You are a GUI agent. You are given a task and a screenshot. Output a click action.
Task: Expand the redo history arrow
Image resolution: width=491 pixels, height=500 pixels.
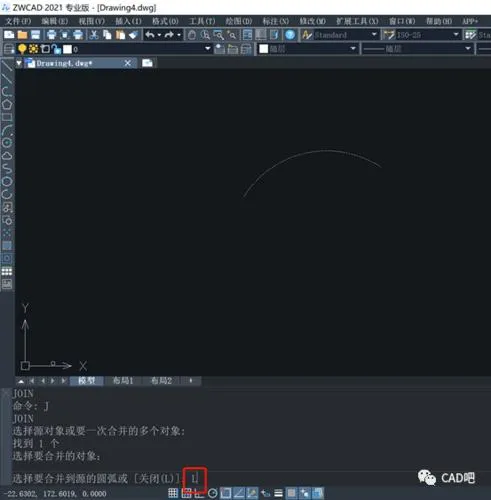[179, 35]
